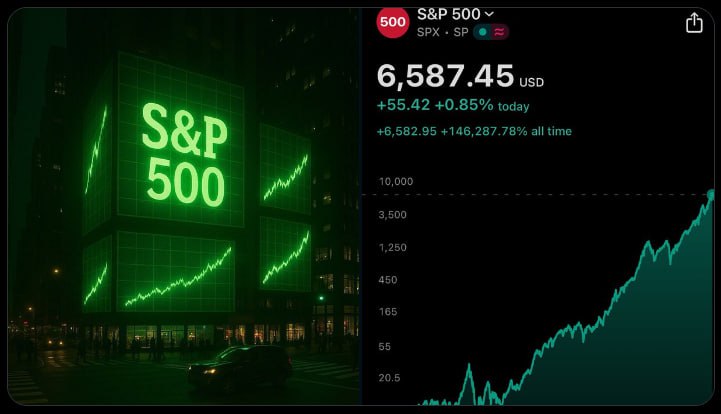
Task: Click the early spike peak on the chart
Action: [469, 367]
